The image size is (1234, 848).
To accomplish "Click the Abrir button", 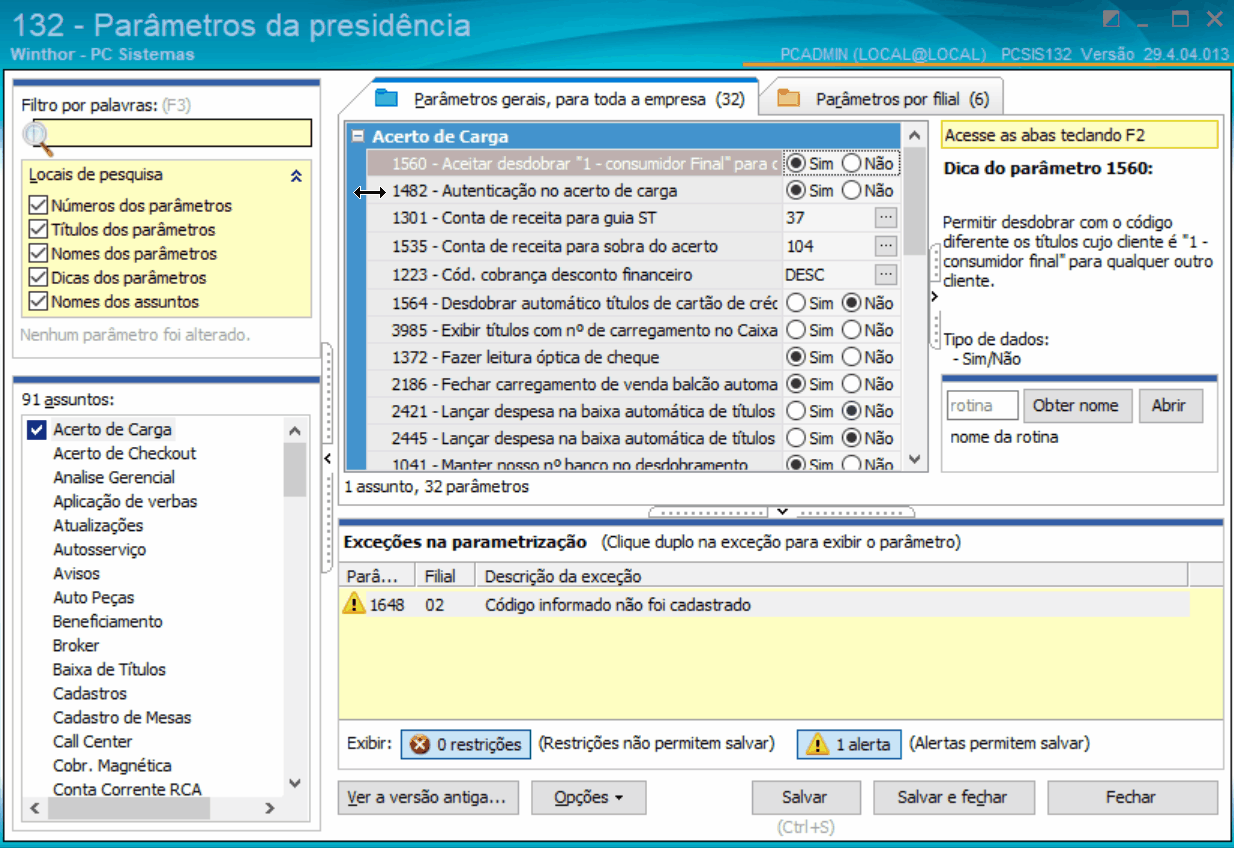I will coord(1170,405).
